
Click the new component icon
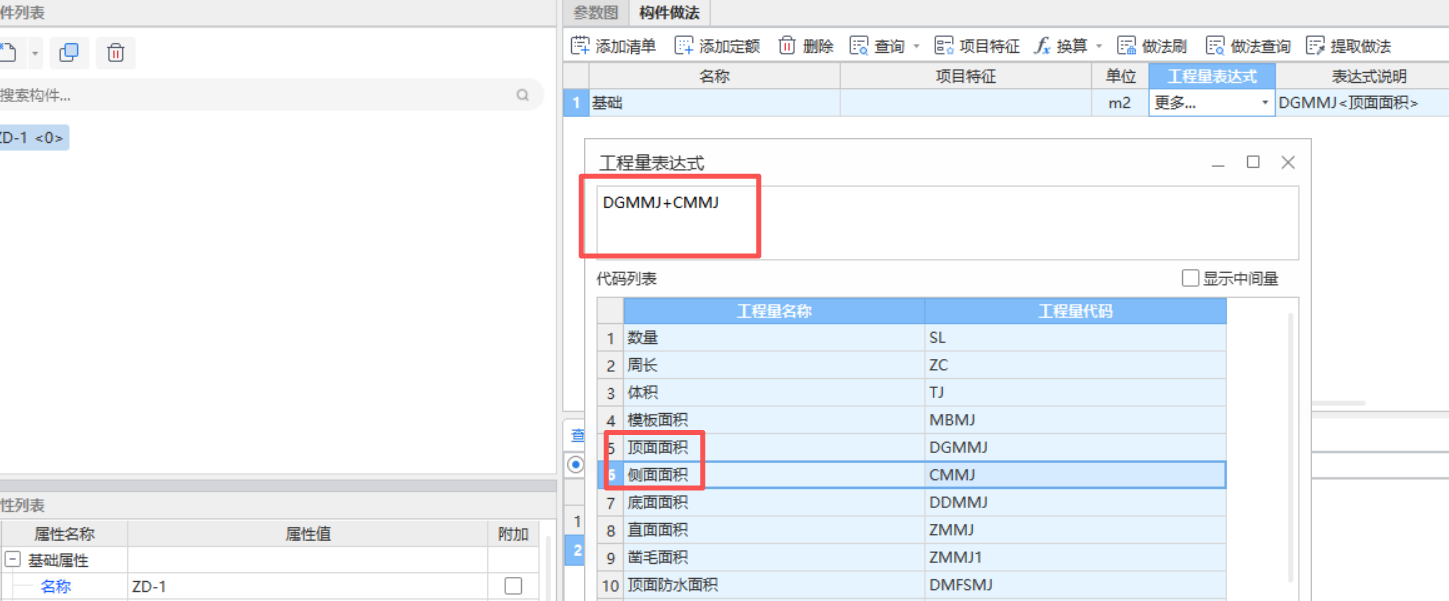point(8,52)
